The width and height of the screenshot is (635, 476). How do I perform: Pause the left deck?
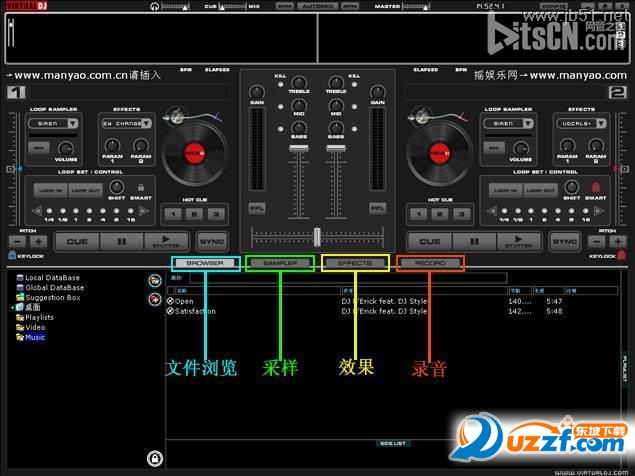coord(121,241)
